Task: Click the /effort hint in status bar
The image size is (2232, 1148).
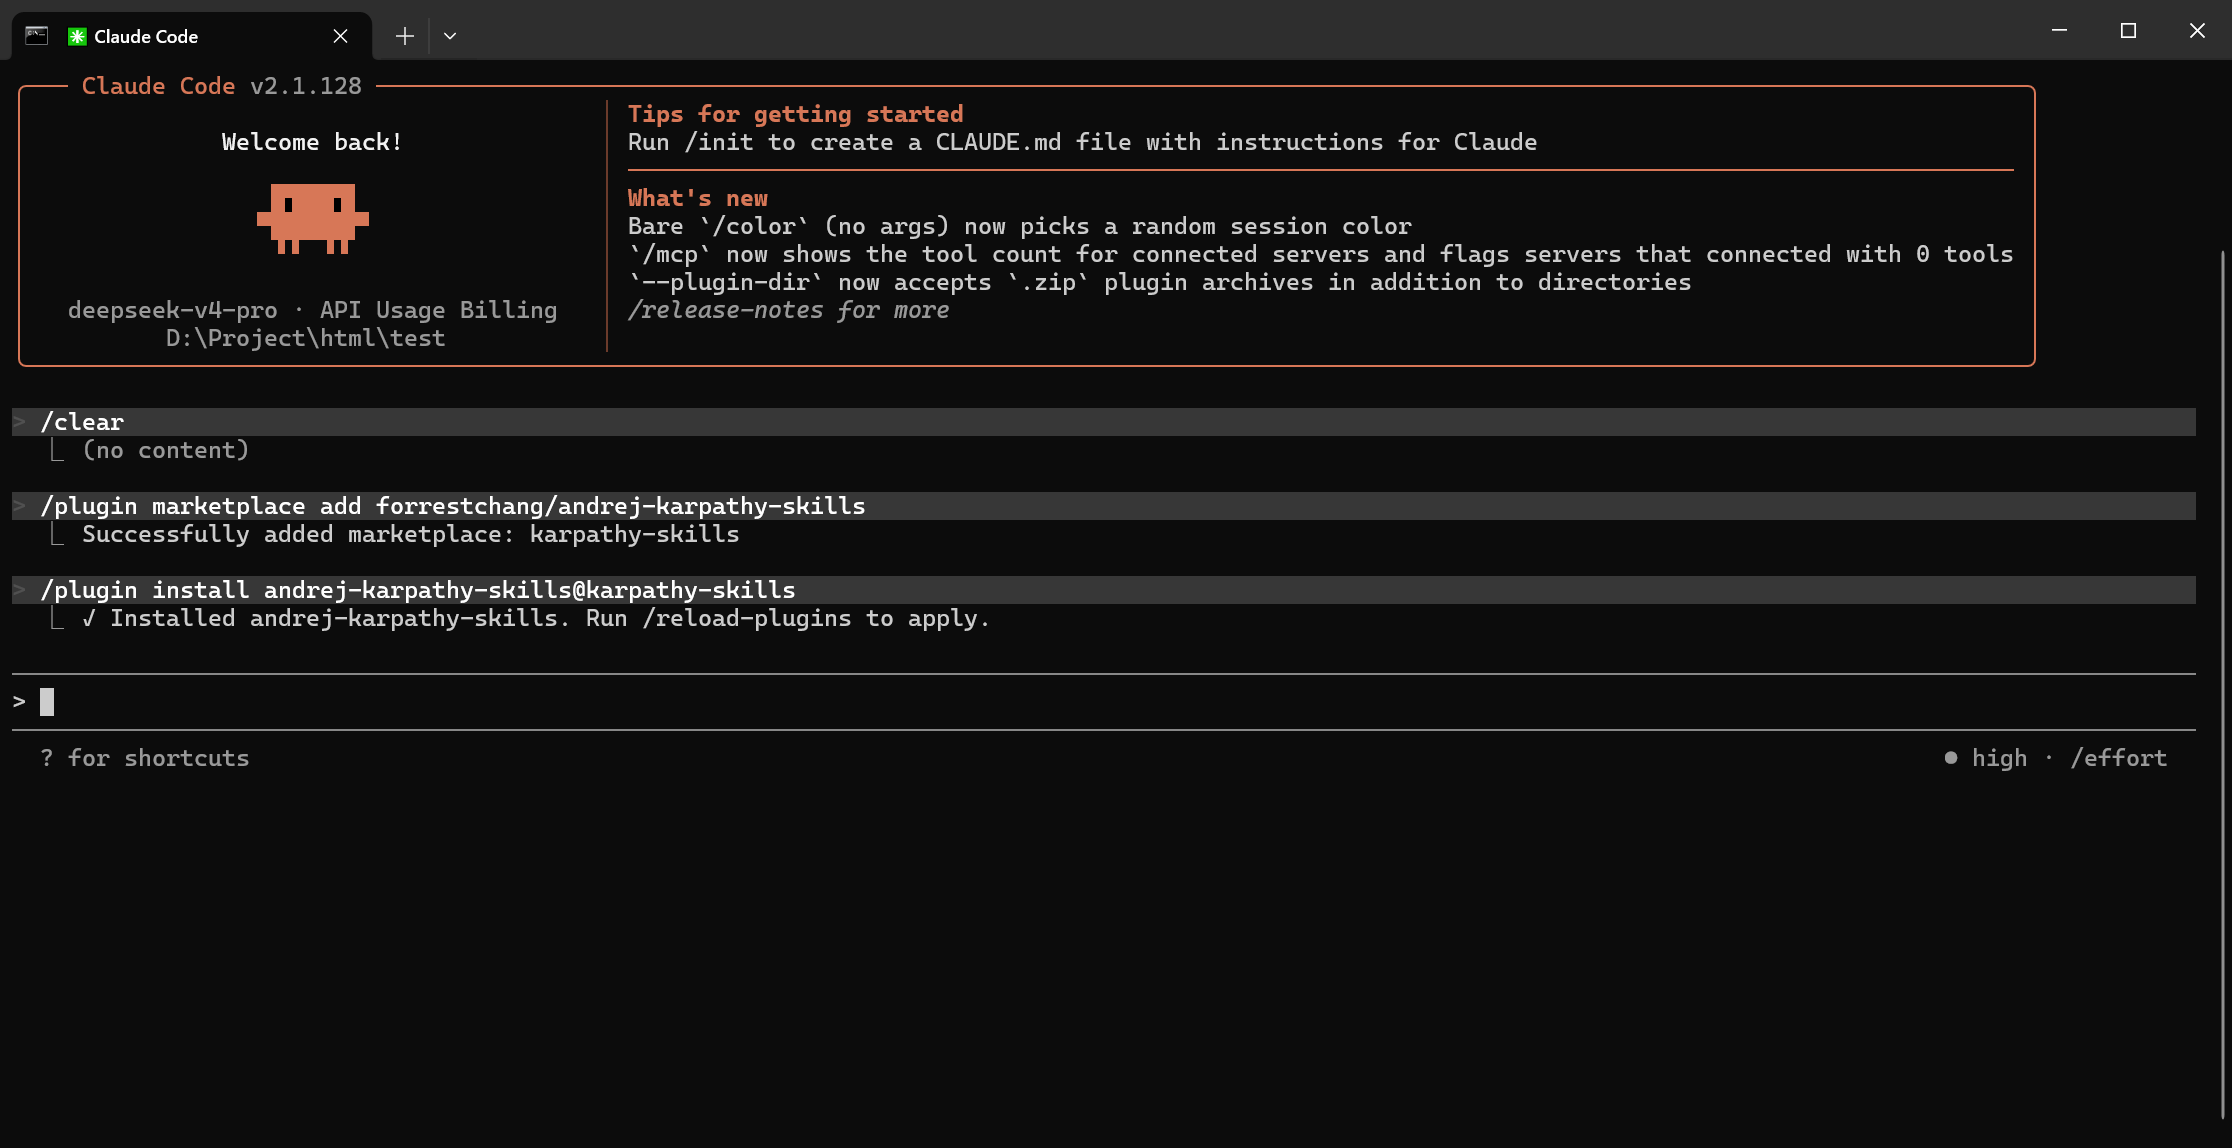Action: pos(2118,758)
